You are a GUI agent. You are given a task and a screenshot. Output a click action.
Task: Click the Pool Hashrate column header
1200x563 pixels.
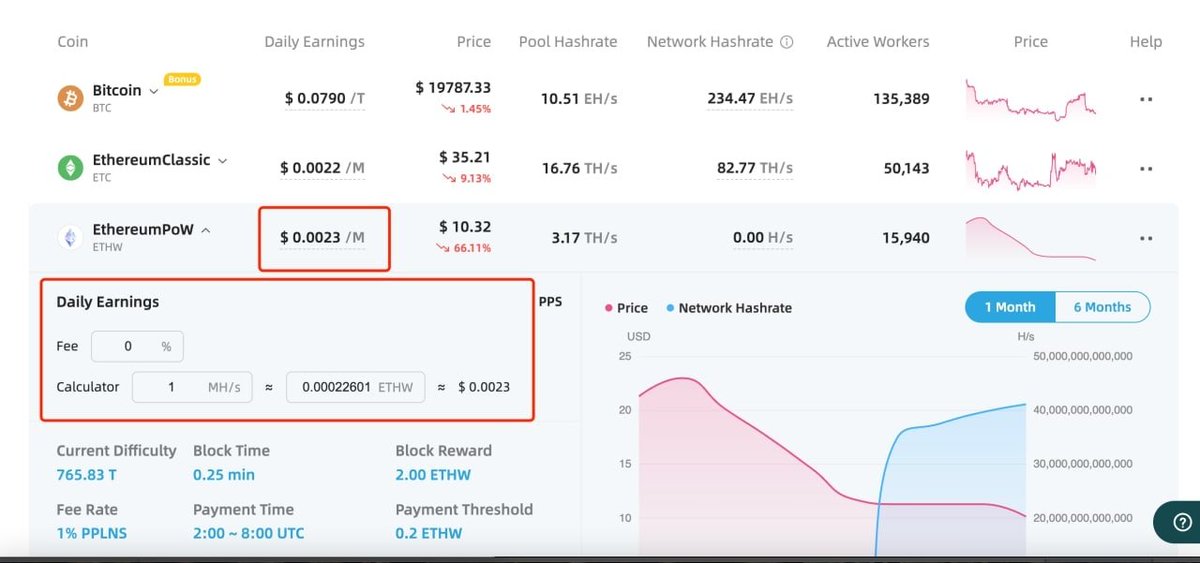click(568, 42)
